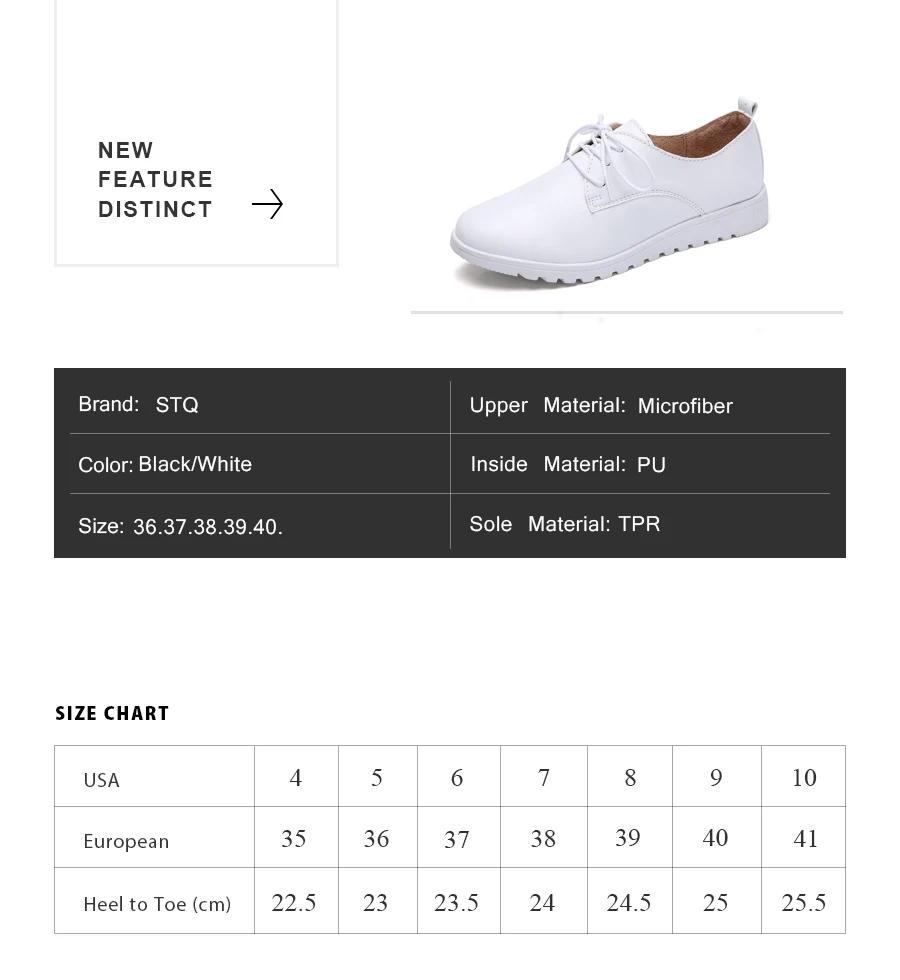
Task: Click the Color: Black/White specification
Action: tap(165, 464)
